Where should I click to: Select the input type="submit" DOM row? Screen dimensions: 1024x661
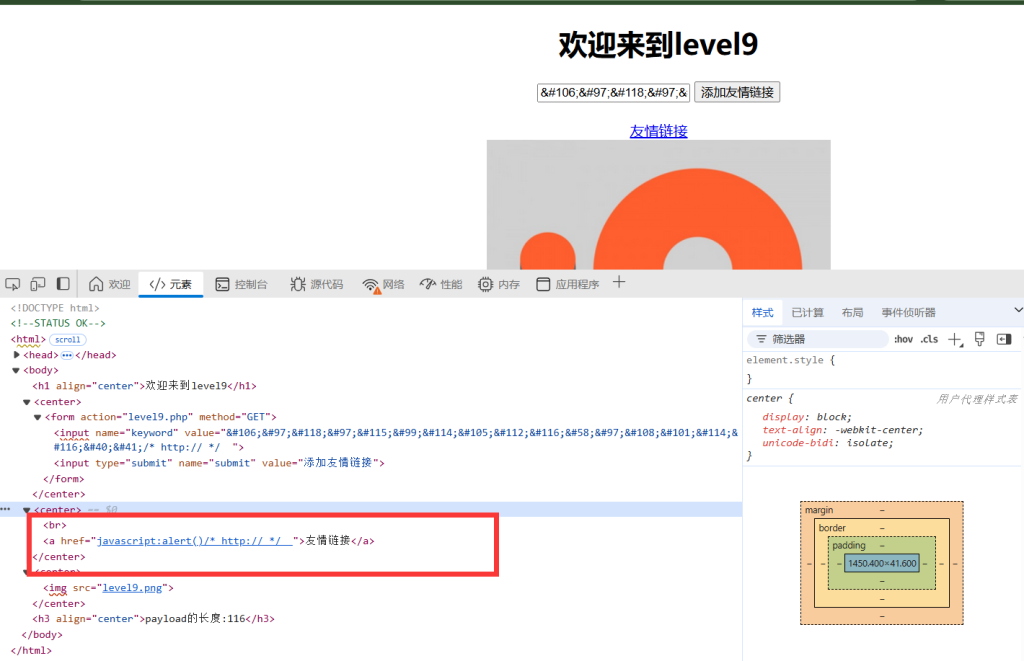[x=219, y=462]
